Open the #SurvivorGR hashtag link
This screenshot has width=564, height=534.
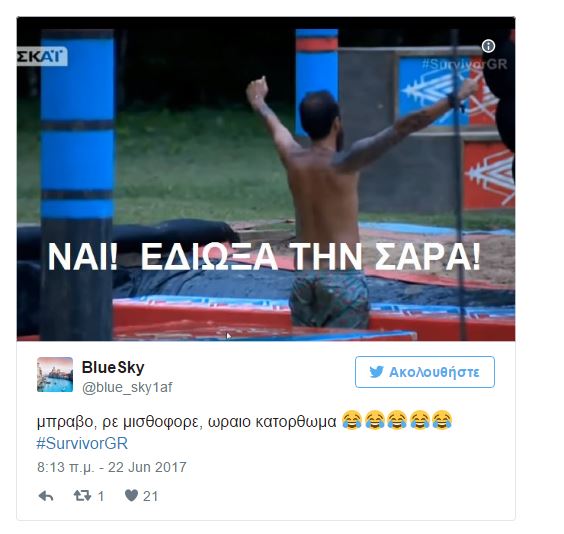point(82,443)
